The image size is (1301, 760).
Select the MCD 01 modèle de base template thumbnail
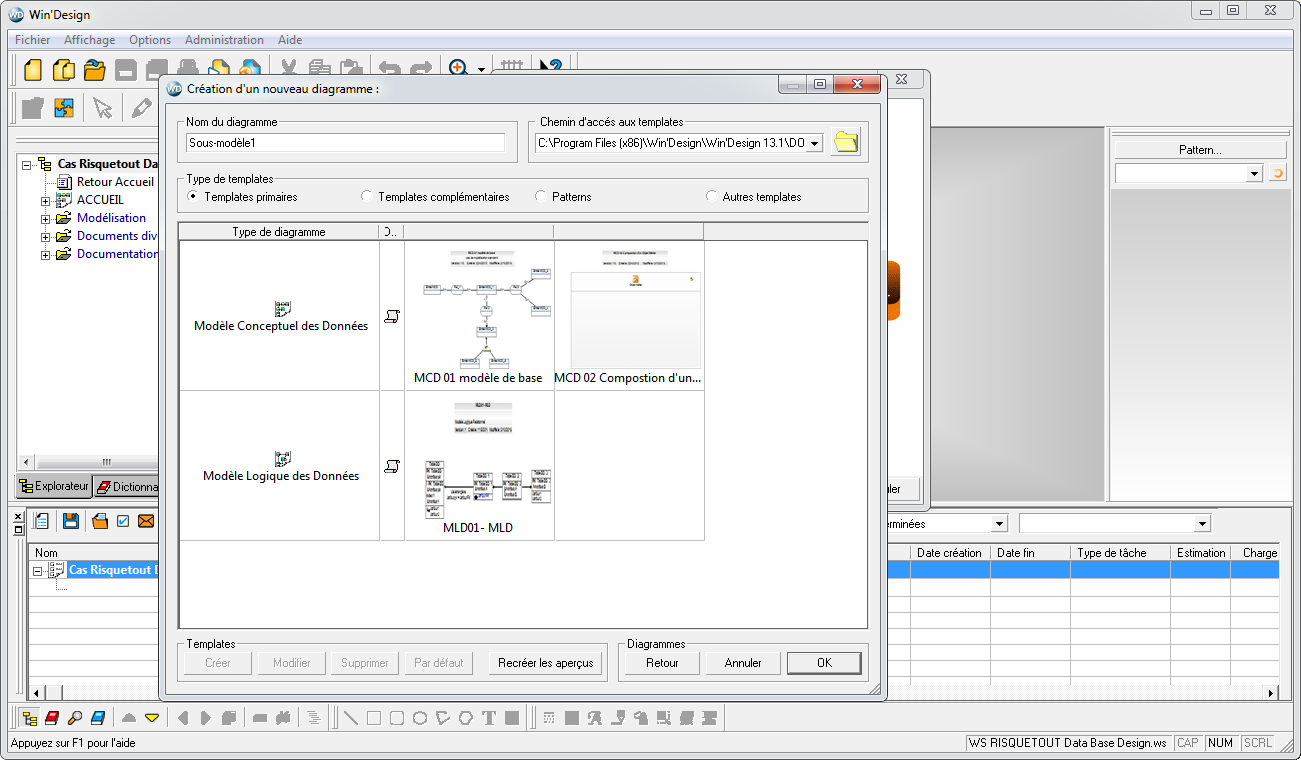pyautogui.click(x=479, y=315)
